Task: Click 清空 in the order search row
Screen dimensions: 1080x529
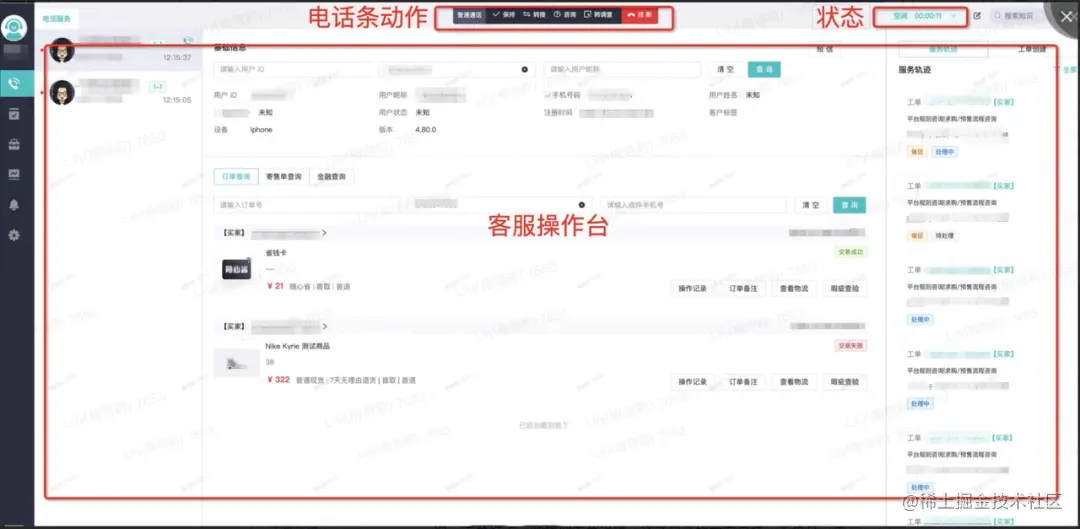Action: (811, 205)
